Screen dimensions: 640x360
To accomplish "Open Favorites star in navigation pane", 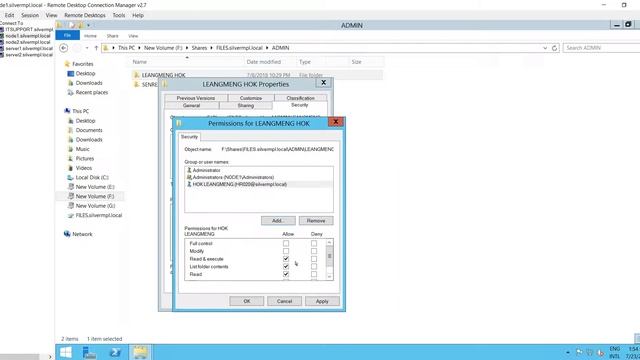I will [67, 64].
